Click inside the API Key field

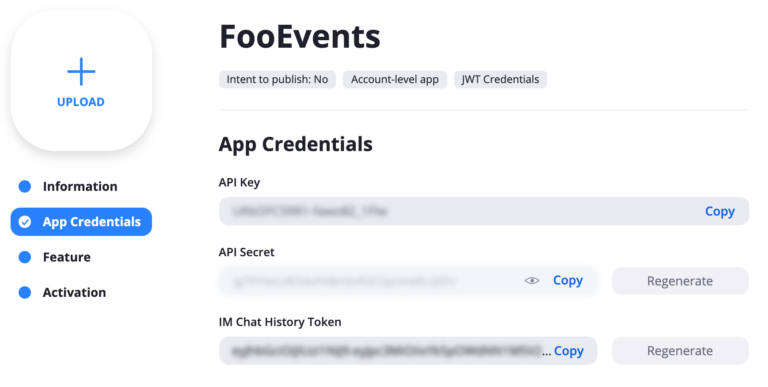tap(484, 211)
